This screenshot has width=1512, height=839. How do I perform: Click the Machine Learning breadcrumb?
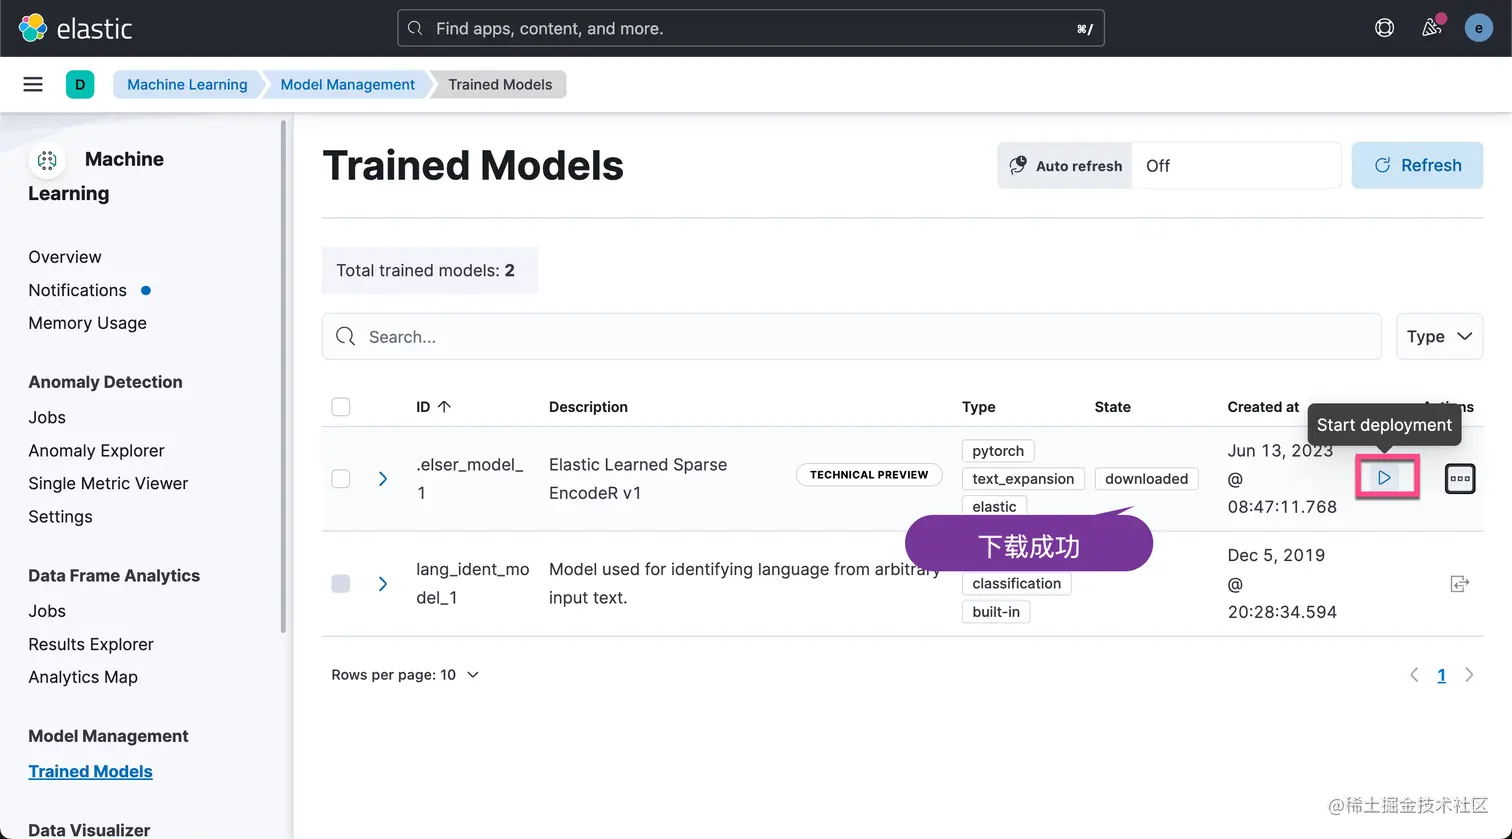point(187,84)
